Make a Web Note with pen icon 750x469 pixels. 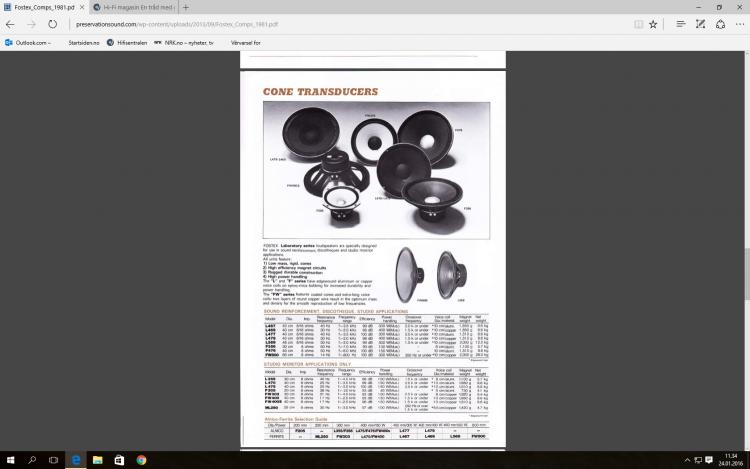click(x=700, y=24)
